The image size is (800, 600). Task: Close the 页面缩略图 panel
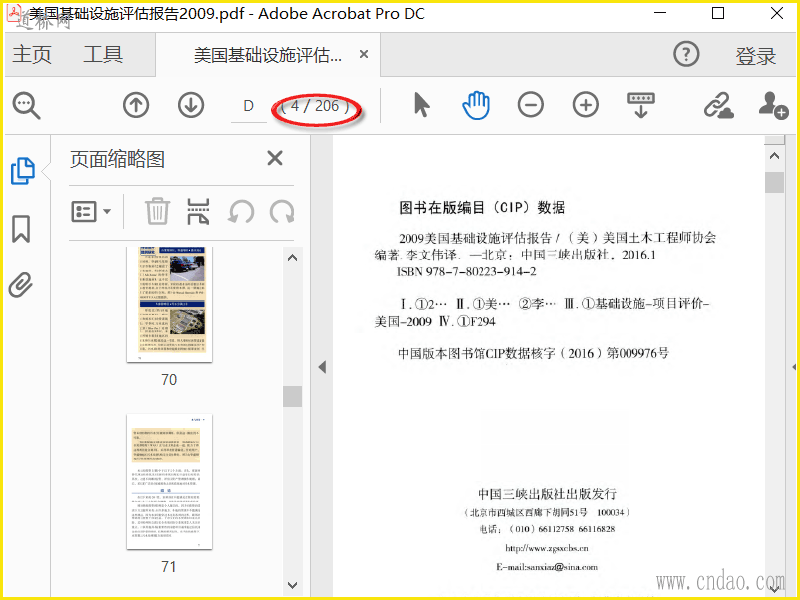275,158
